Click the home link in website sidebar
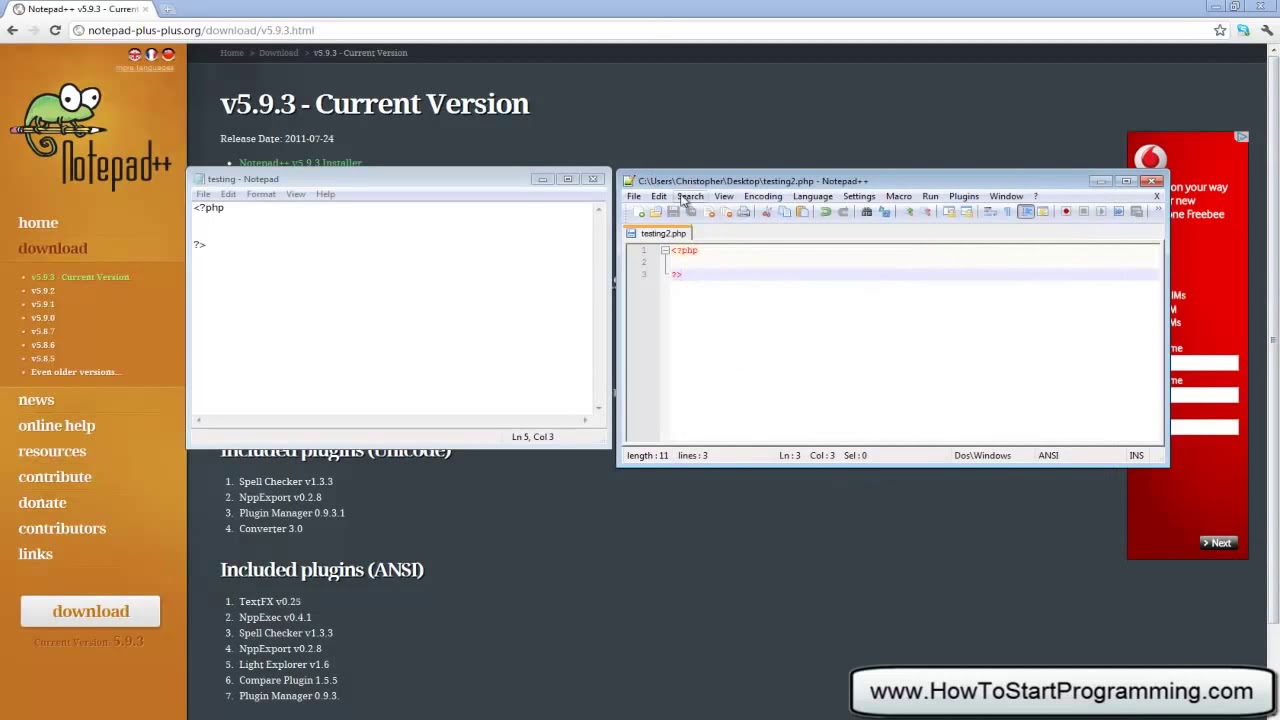 pyautogui.click(x=38, y=223)
